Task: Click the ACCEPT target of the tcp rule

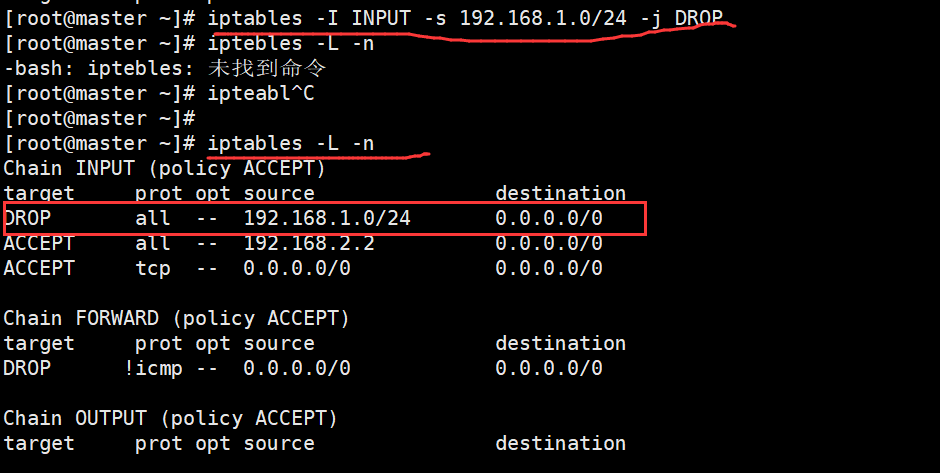Action: [x=39, y=268]
